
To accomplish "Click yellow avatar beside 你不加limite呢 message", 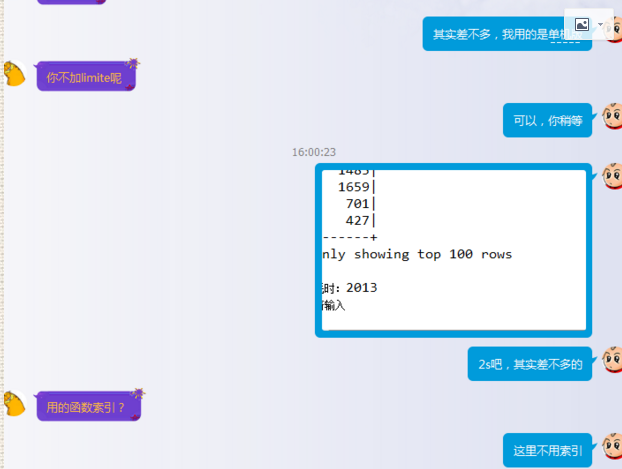I will click(x=15, y=74).
